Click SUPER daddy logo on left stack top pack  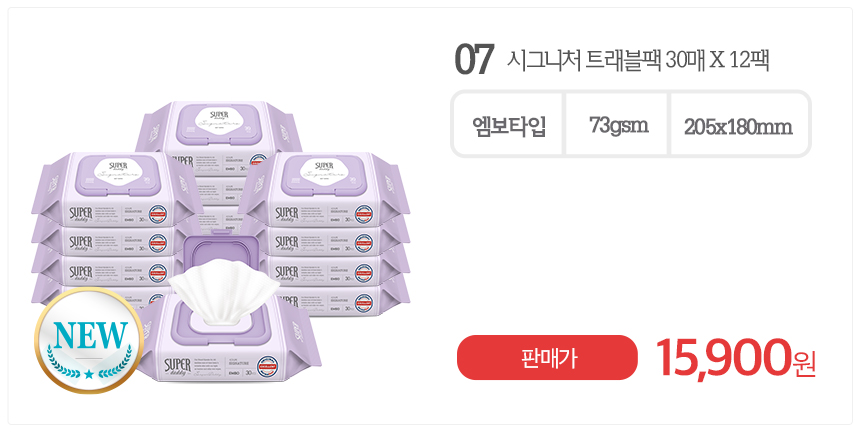point(81,214)
